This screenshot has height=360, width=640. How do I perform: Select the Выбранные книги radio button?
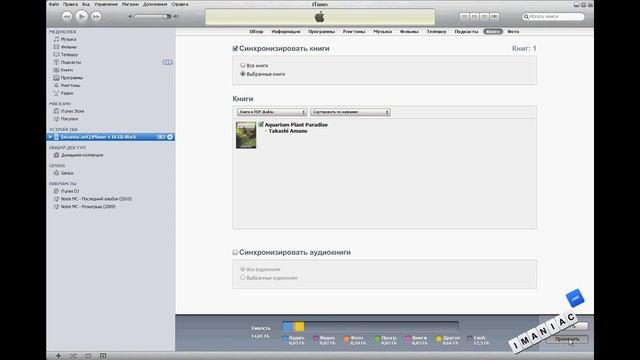click(243, 74)
